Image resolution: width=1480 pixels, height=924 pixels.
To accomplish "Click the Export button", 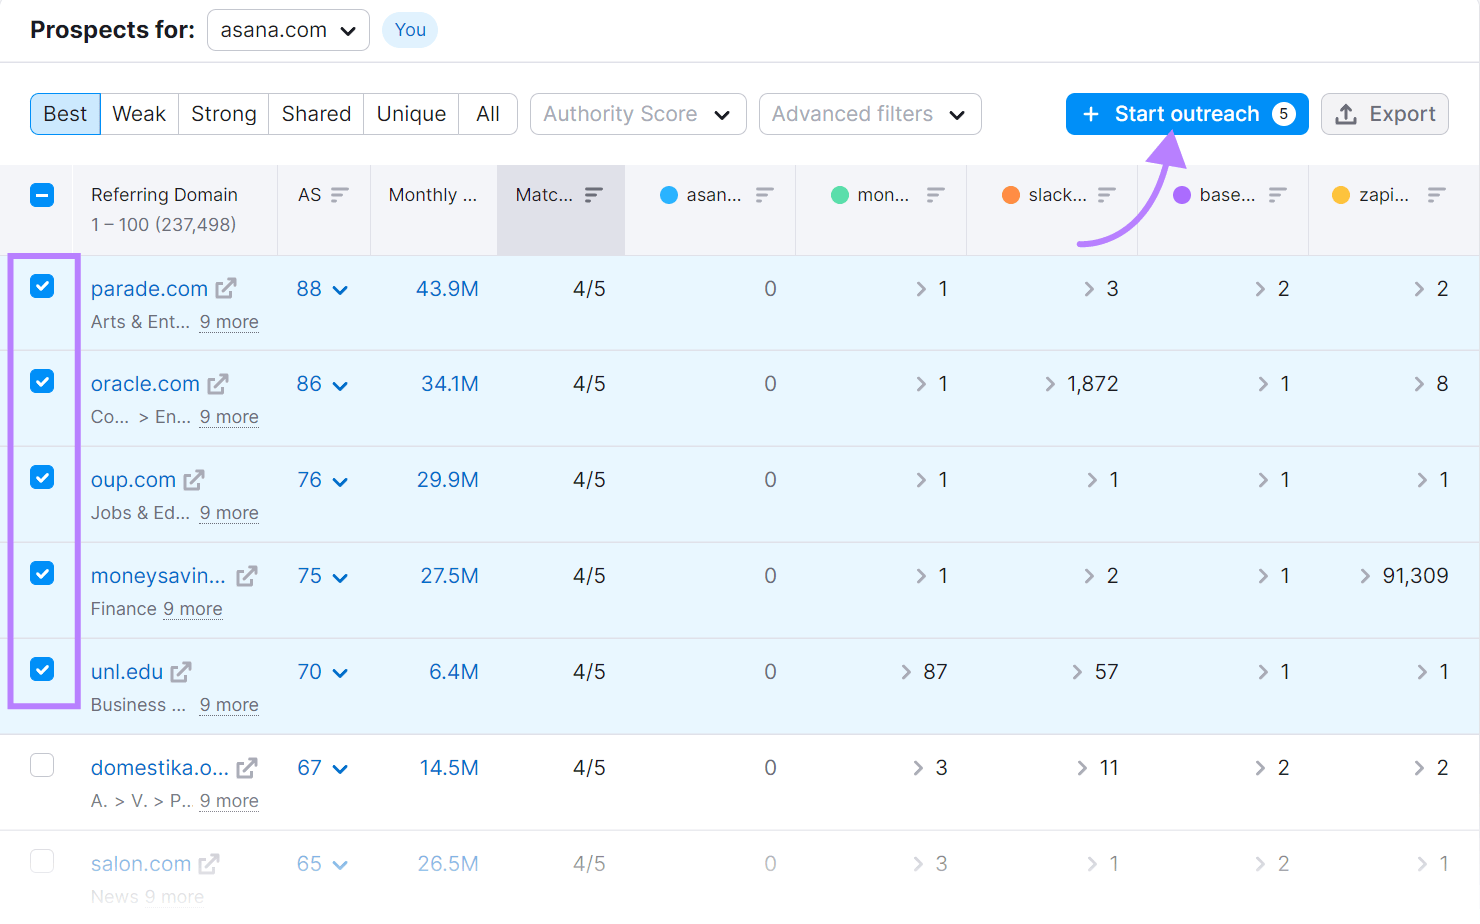I will 1385,114.
